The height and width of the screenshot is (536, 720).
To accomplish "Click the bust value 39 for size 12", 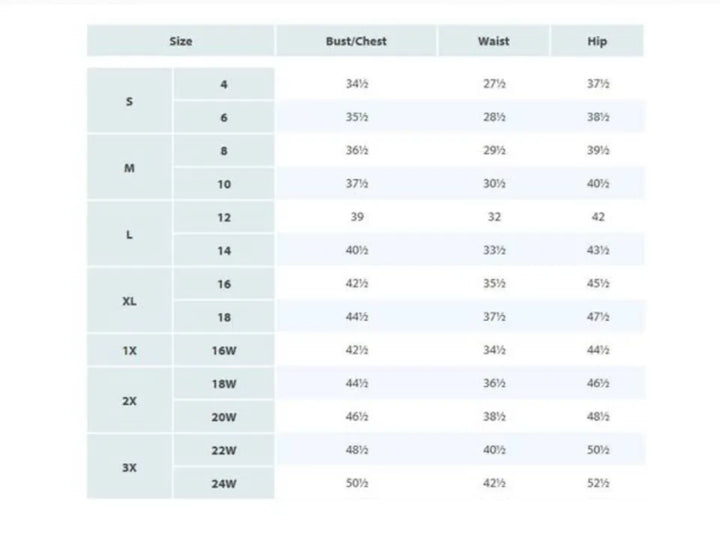I will click(356, 217).
